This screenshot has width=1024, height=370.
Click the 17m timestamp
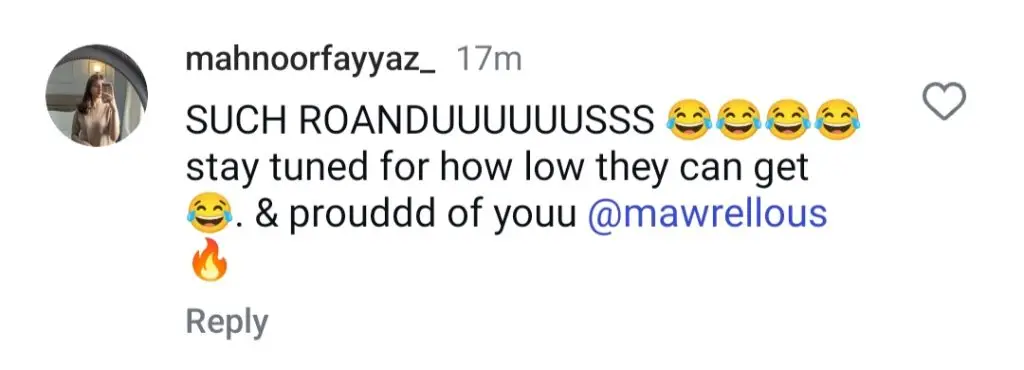point(489,61)
